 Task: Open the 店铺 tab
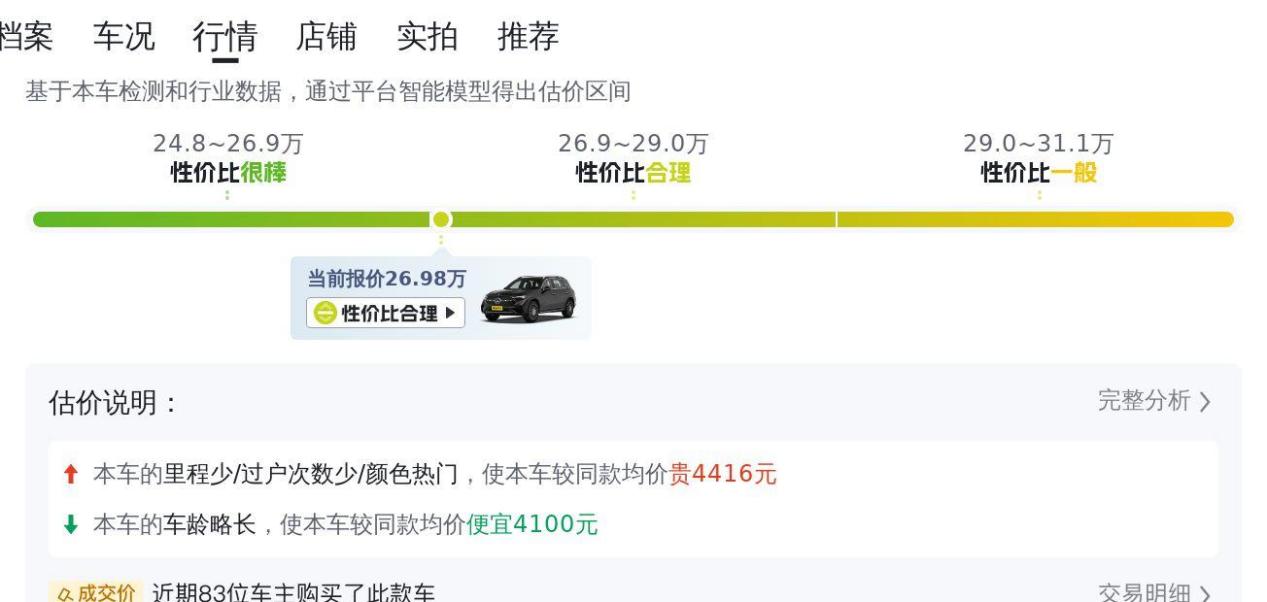coord(327,37)
